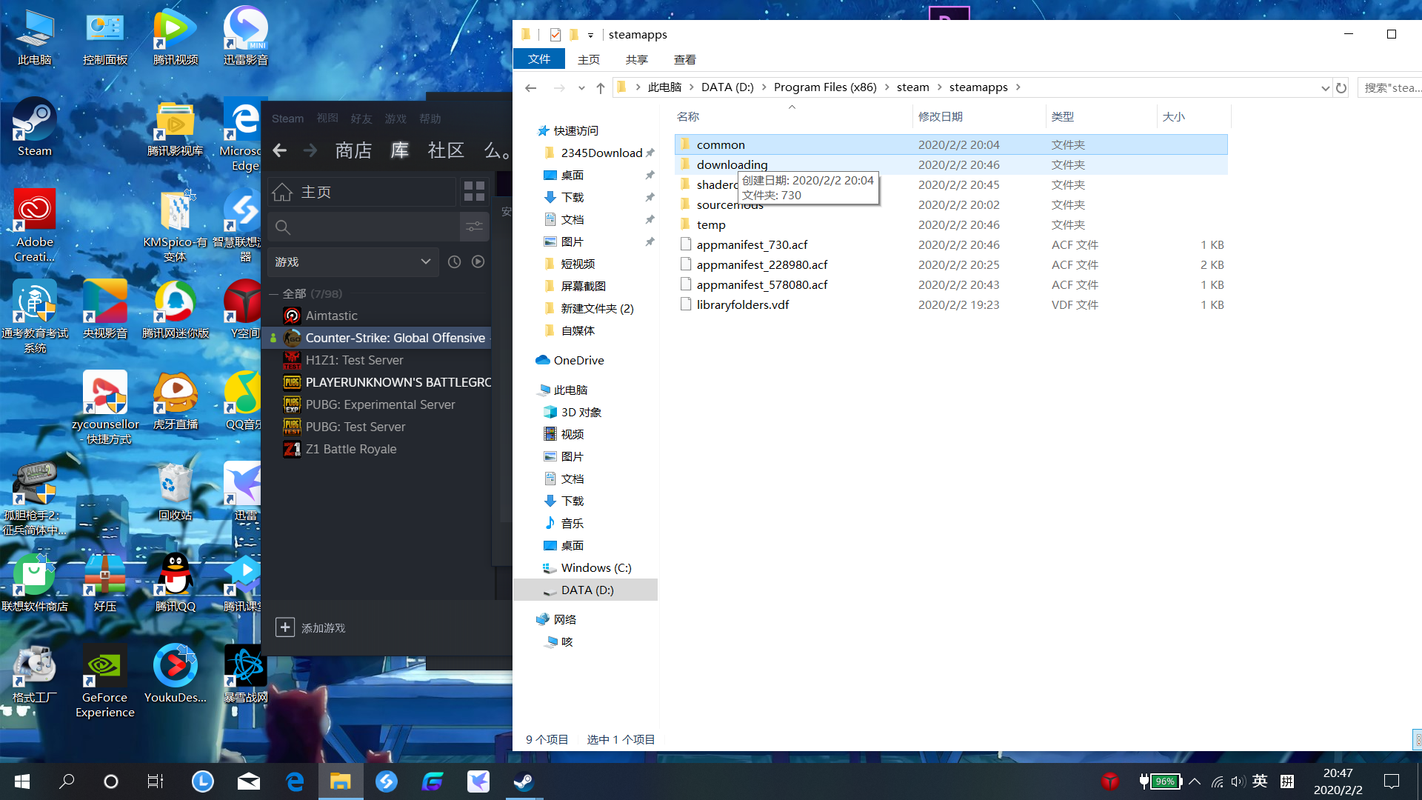Select the recent clock filter icon in Steam
This screenshot has width=1422, height=800.
[x=454, y=262]
